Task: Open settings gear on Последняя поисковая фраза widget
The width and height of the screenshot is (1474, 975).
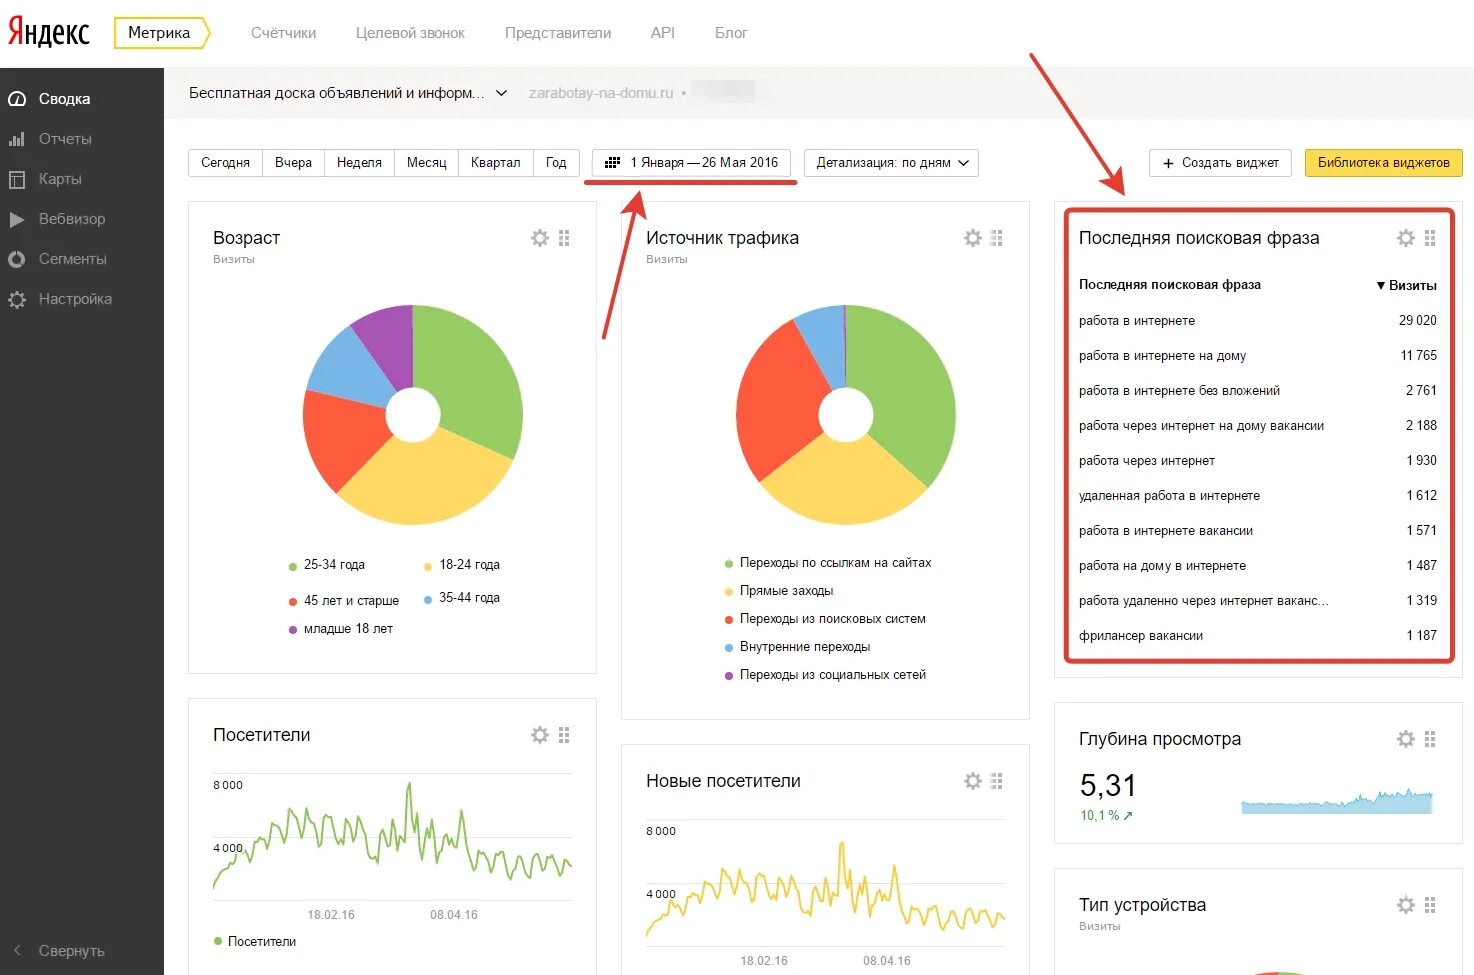Action: coord(1405,238)
